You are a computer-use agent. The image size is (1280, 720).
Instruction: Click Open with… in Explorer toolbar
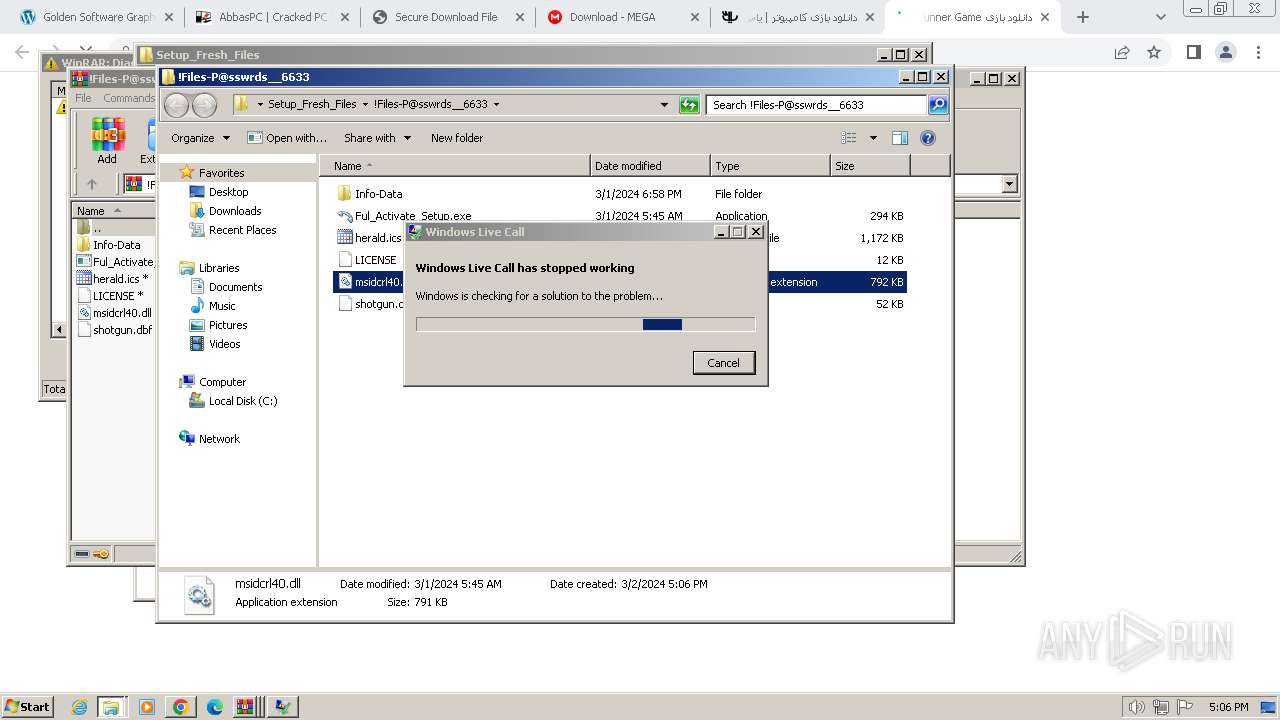click(287, 138)
